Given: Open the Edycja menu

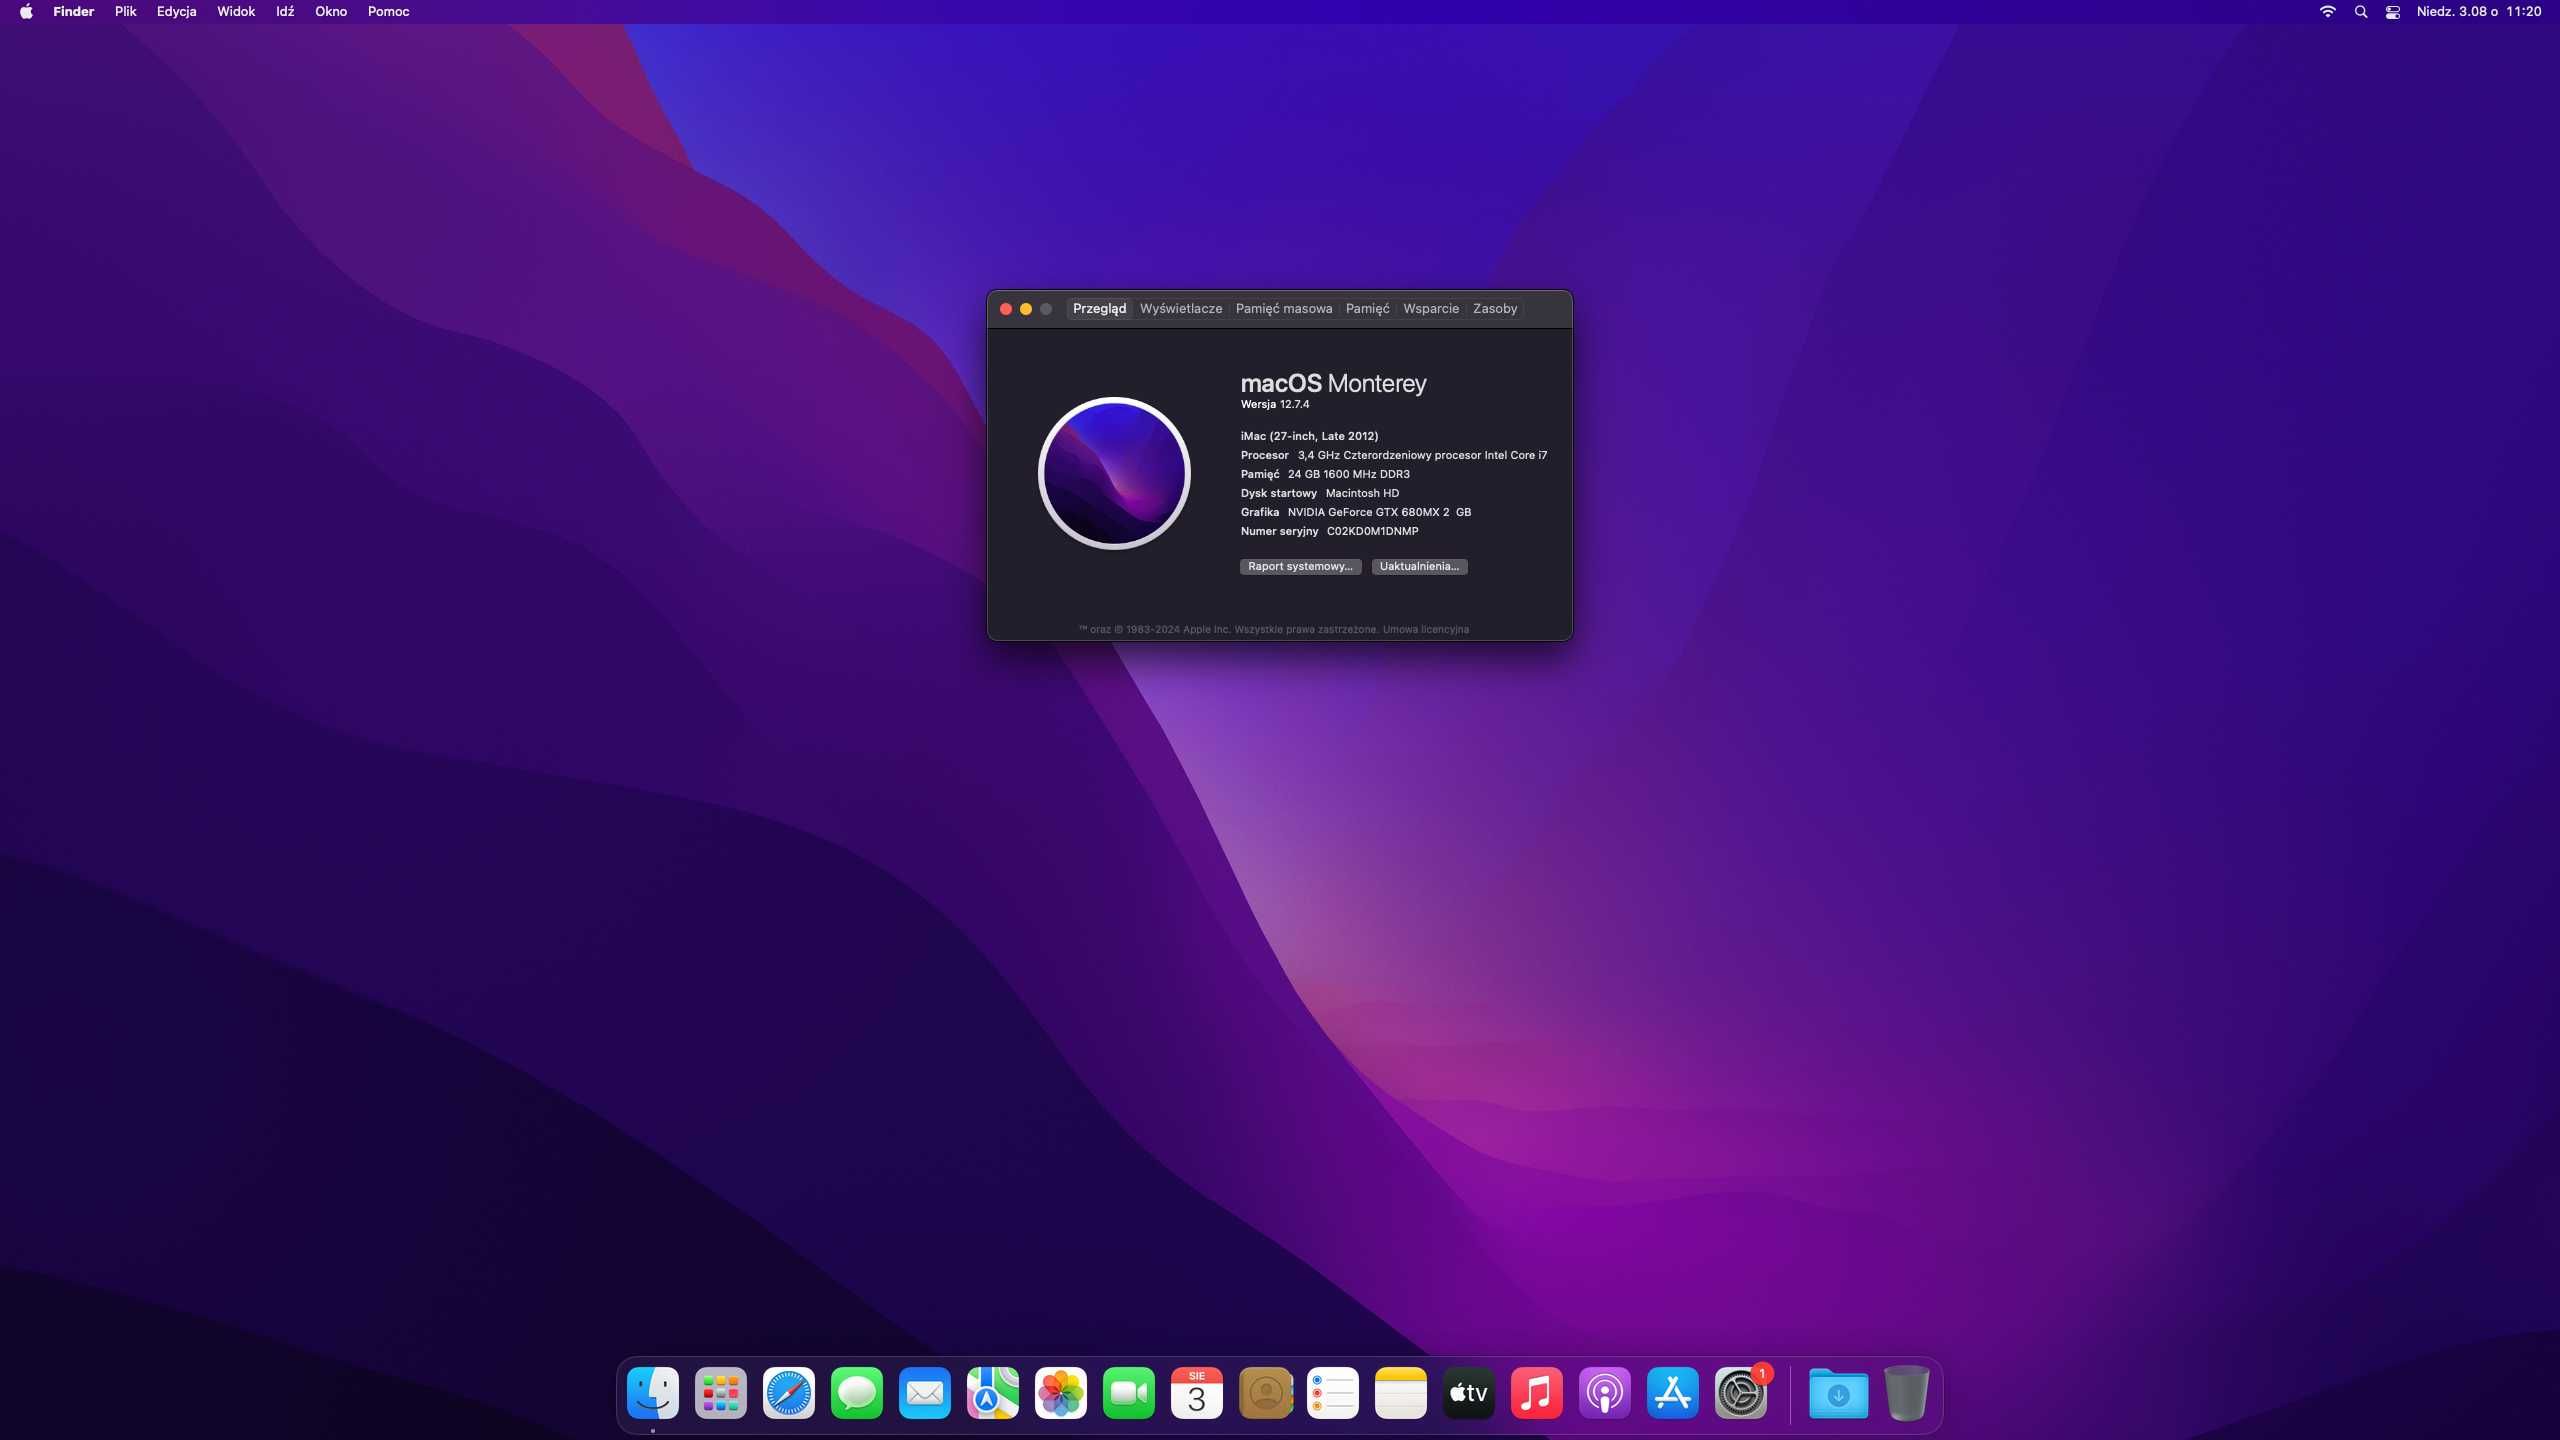Looking at the screenshot, I should point(176,12).
